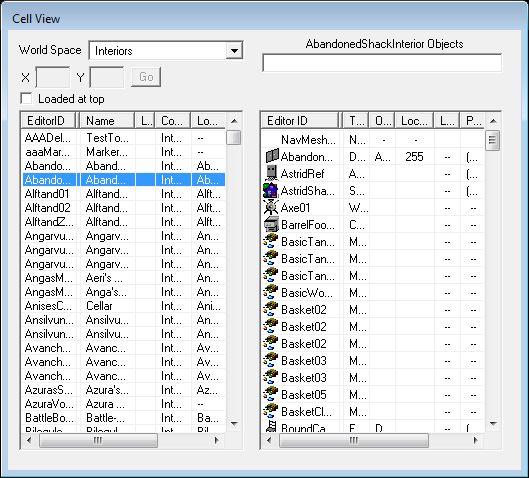Viewport: 529px width, 478px height.
Task: Select the Alftand01 cell
Action: [x=123, y=194]
